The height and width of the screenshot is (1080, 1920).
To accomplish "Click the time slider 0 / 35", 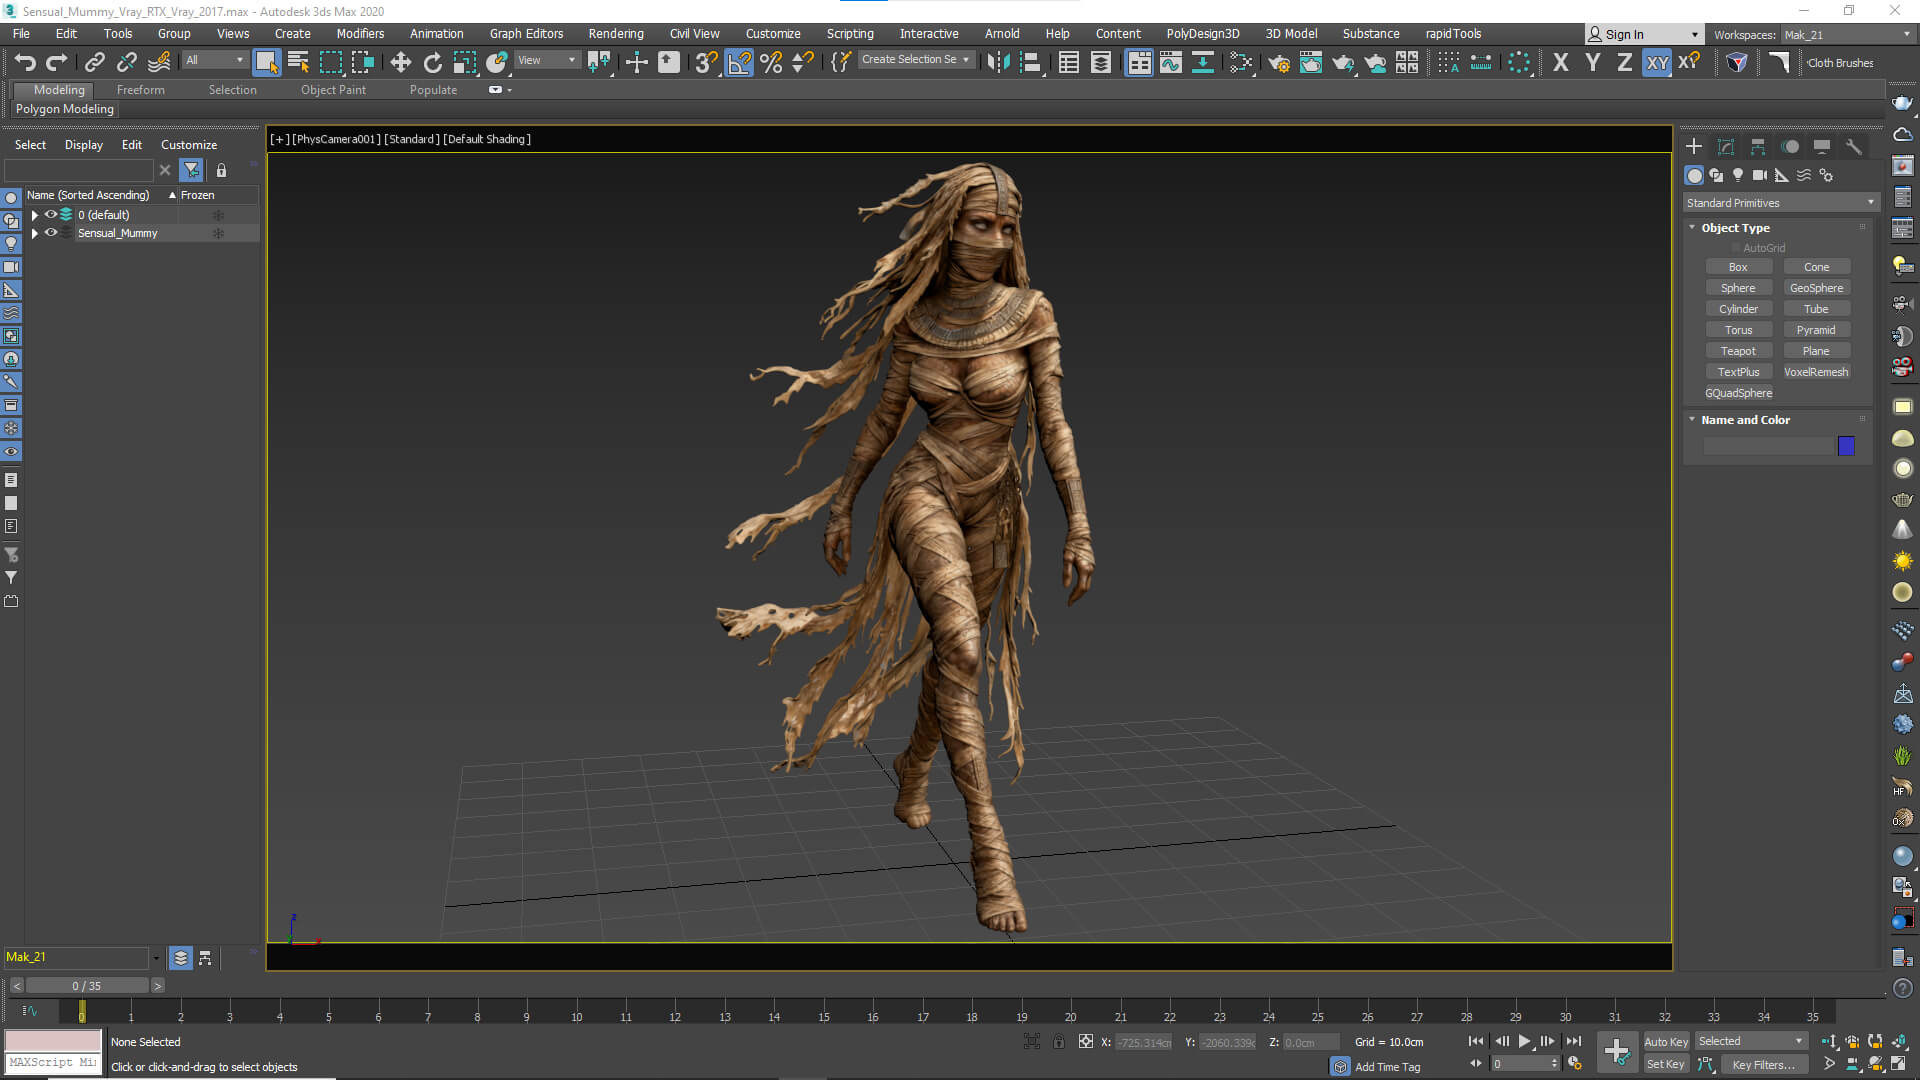I will point(87,986).
